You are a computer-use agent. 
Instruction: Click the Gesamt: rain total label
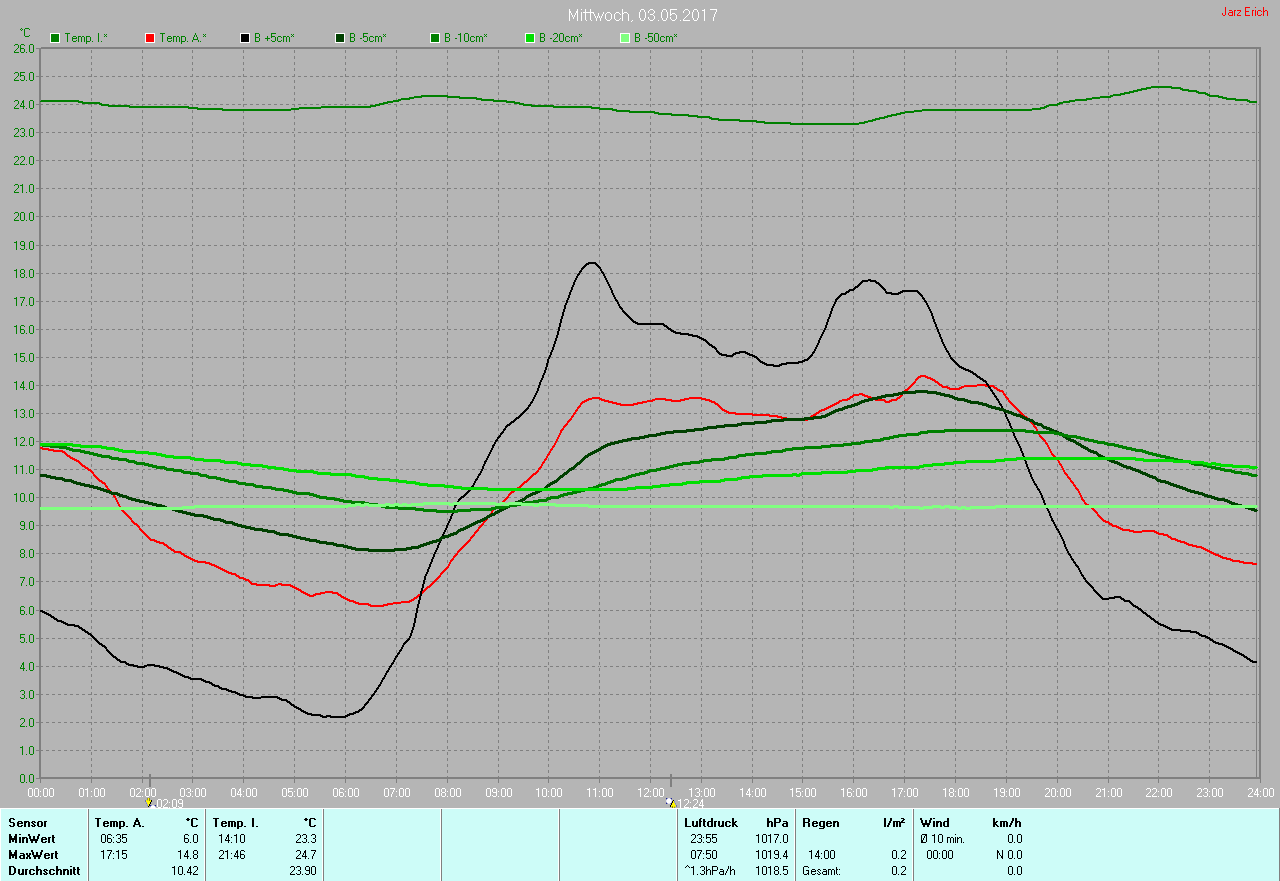[x=821, y=871]
